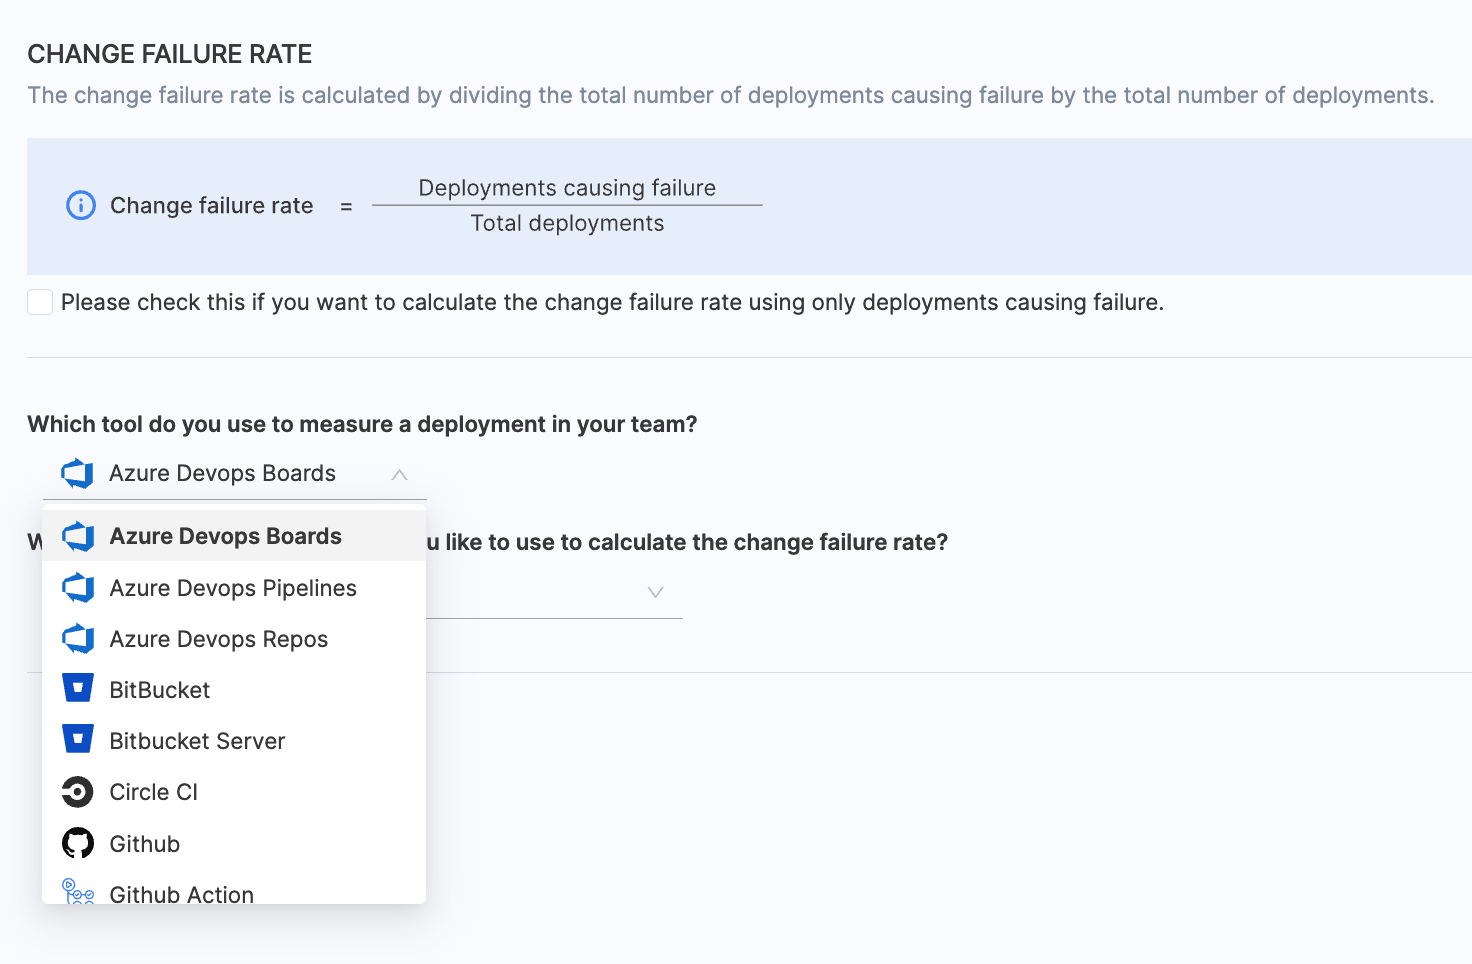1472x964 pixels.
Task: Enable only deployments causing failure checkbox
Action: tap(40, 302)
